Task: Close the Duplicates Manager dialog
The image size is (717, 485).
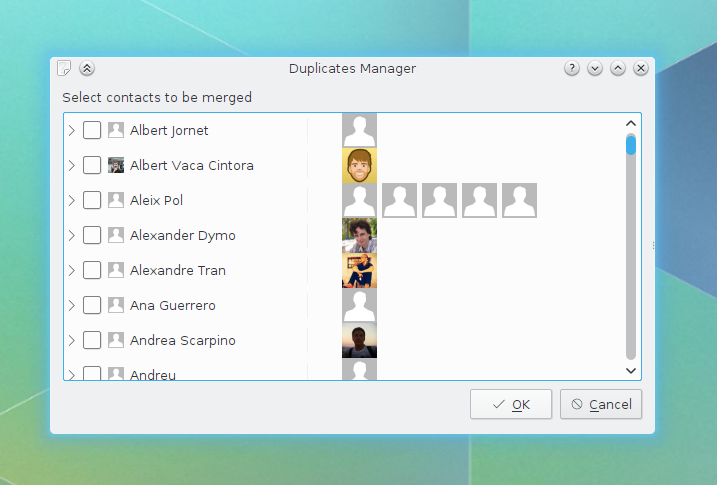Action: pos(641,68)
